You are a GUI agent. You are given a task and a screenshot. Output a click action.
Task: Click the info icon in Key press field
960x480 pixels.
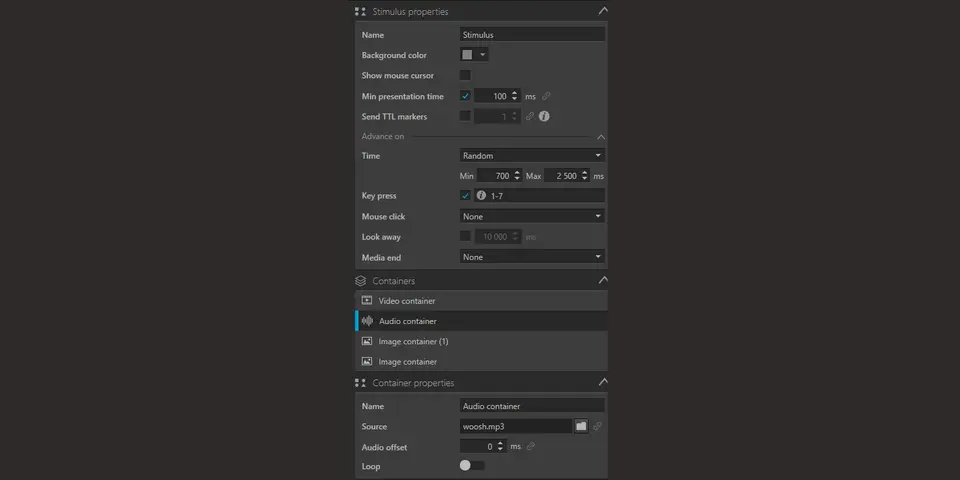[x=481, y=196]
